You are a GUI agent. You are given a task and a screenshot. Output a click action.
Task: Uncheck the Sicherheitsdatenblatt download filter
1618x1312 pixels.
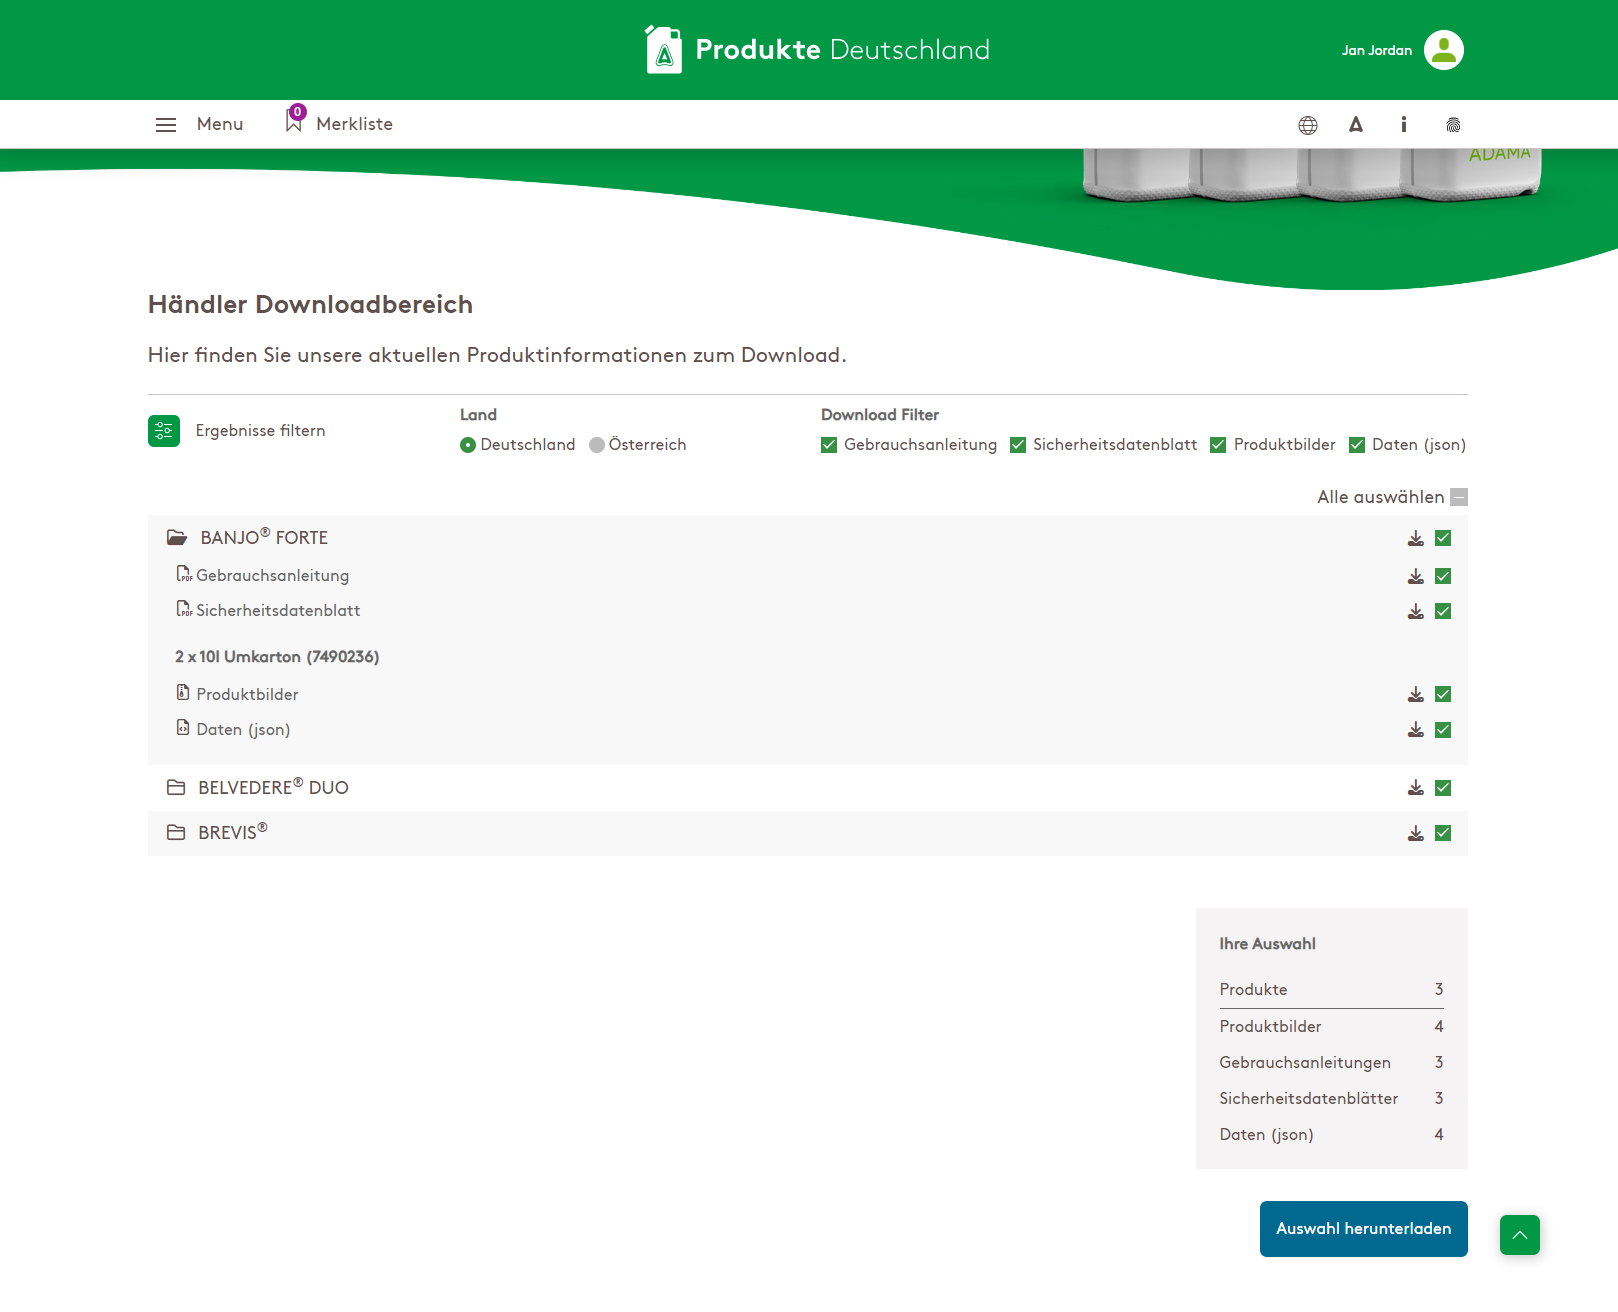(1018, 445)
